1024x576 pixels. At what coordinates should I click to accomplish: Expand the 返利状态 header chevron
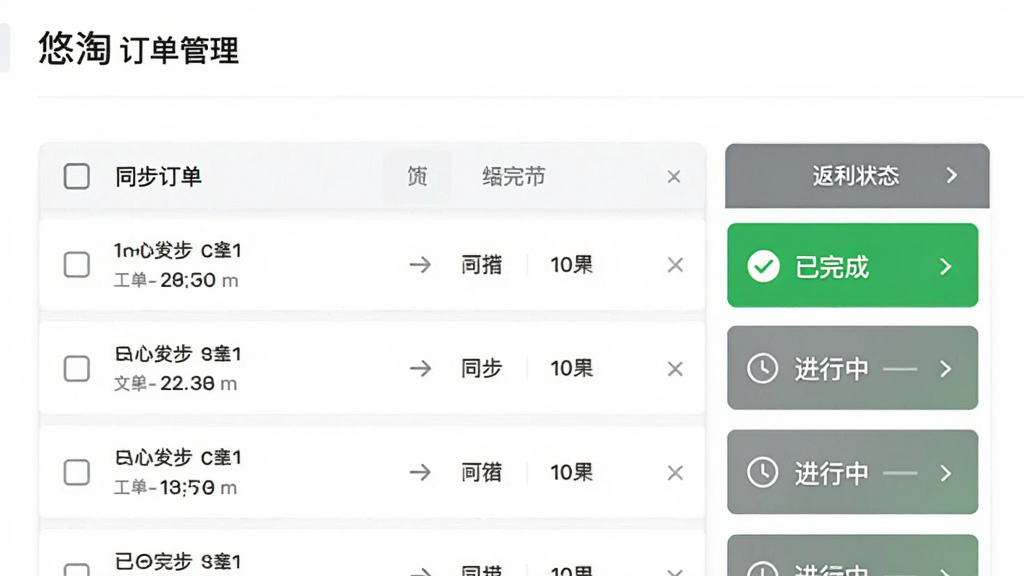pyautogui.click(x=952, y=175)
